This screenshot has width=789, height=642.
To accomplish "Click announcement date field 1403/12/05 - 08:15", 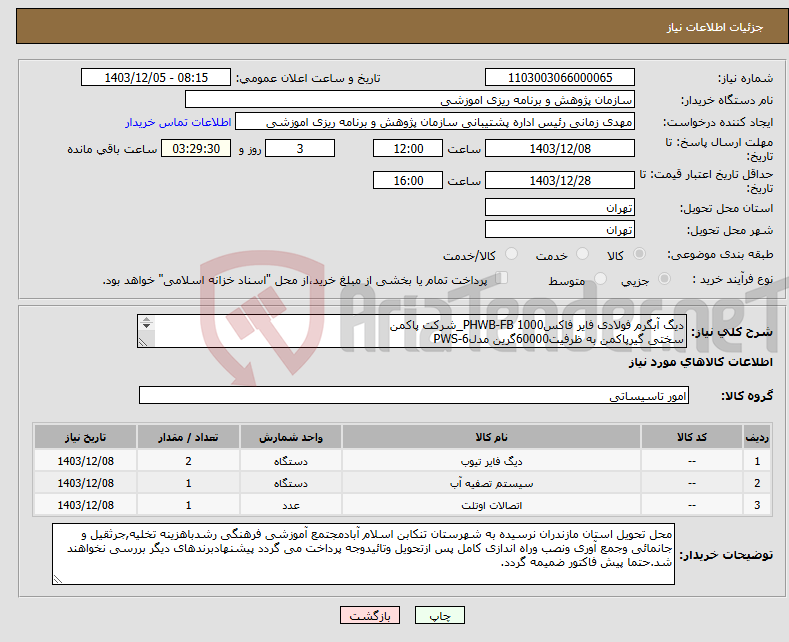I will click(155, 77).
